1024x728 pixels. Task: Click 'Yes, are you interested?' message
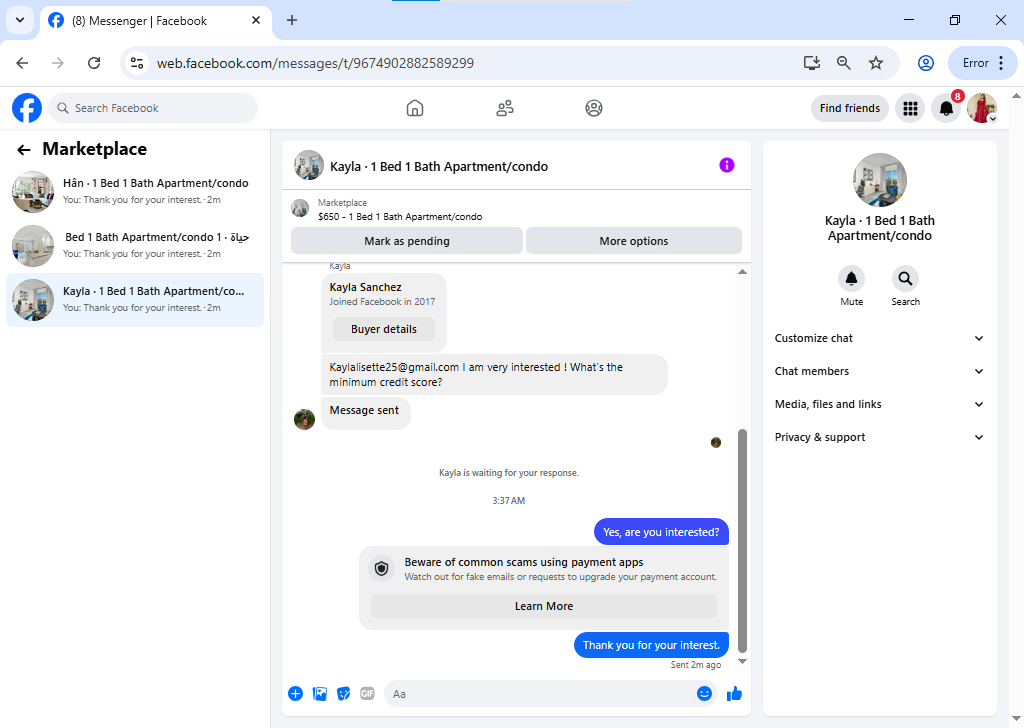tap(661, 532)
